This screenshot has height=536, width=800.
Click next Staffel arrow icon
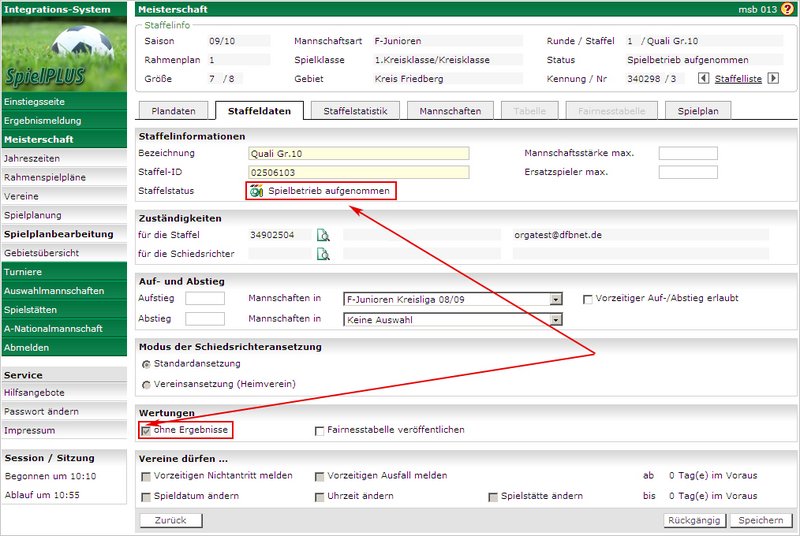[772, 78]
